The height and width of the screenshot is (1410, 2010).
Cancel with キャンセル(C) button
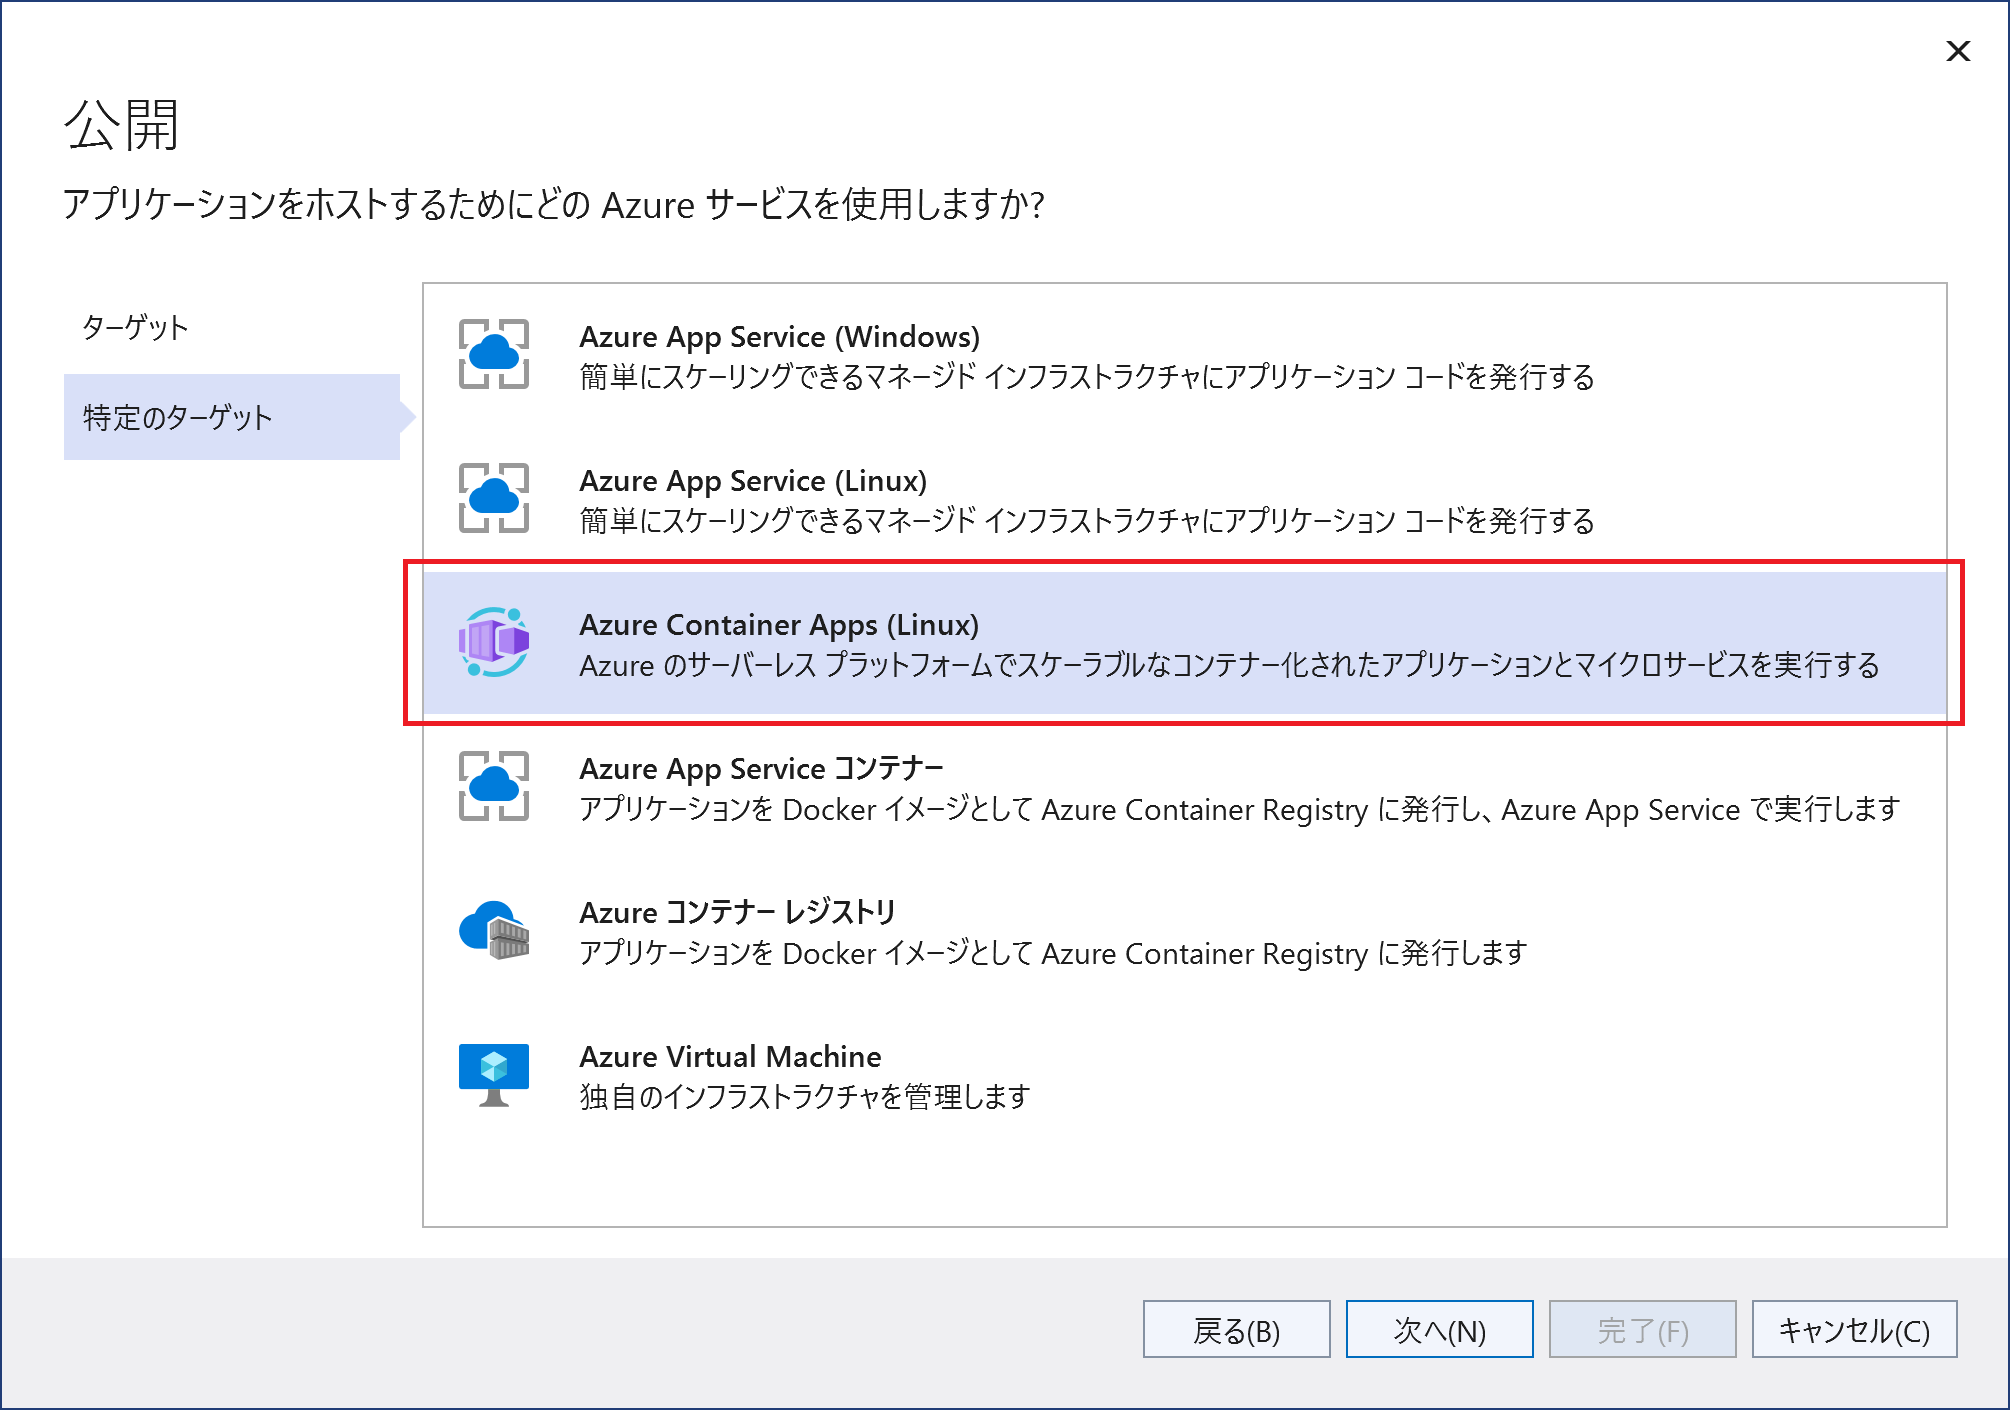point(1854,1329)
